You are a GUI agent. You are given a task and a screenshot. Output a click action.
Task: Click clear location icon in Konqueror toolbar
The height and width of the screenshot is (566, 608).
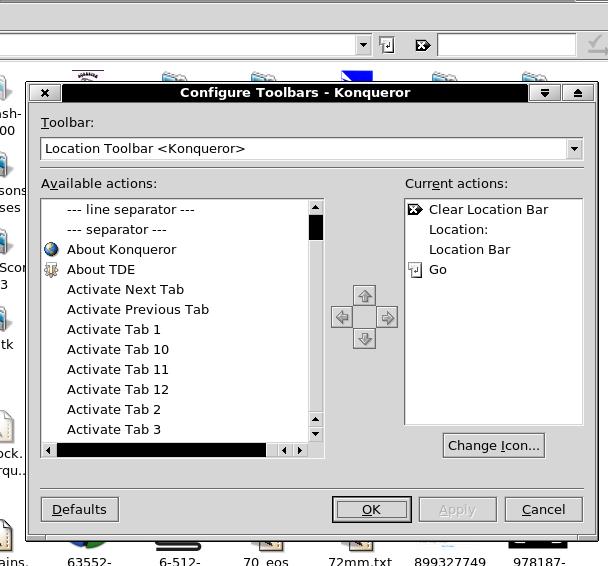[x=423, y=45]
